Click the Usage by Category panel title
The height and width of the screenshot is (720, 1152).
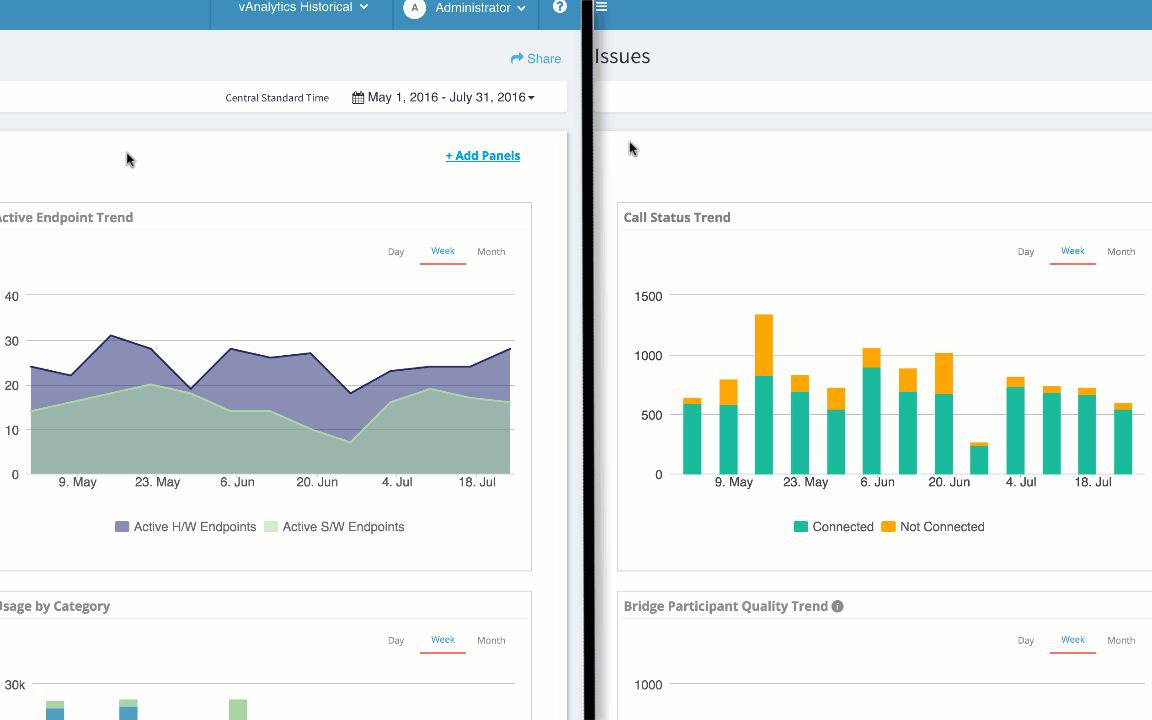click(55, 606)
